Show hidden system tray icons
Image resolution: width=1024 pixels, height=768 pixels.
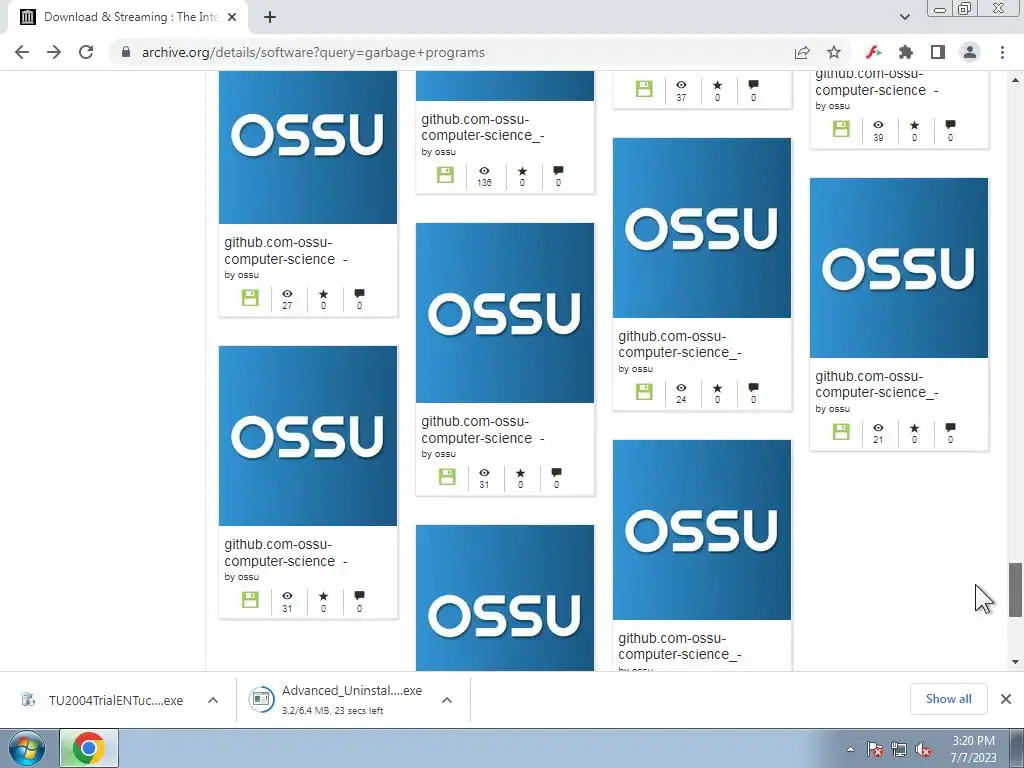(x=850, y=749)
